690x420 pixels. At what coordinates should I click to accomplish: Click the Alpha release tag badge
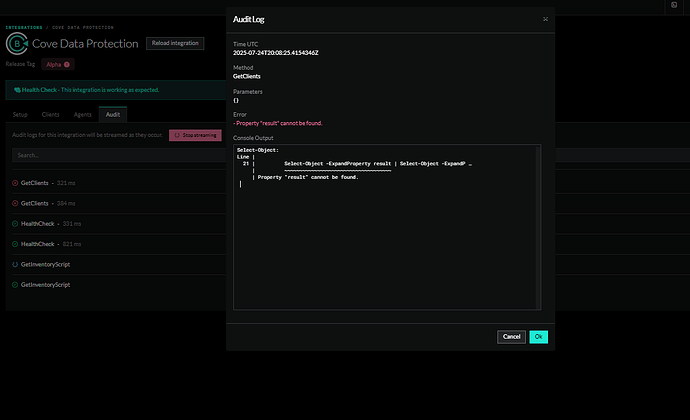pyautogui.click(x=58, y=64)
